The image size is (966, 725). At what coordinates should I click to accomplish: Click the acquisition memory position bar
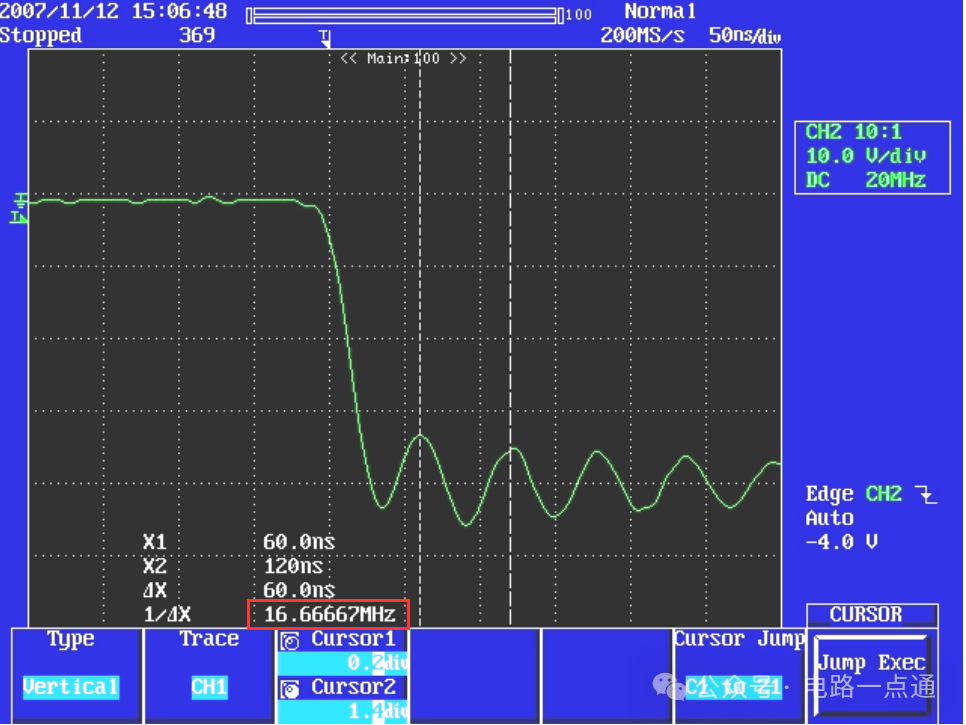click(405, 15)
